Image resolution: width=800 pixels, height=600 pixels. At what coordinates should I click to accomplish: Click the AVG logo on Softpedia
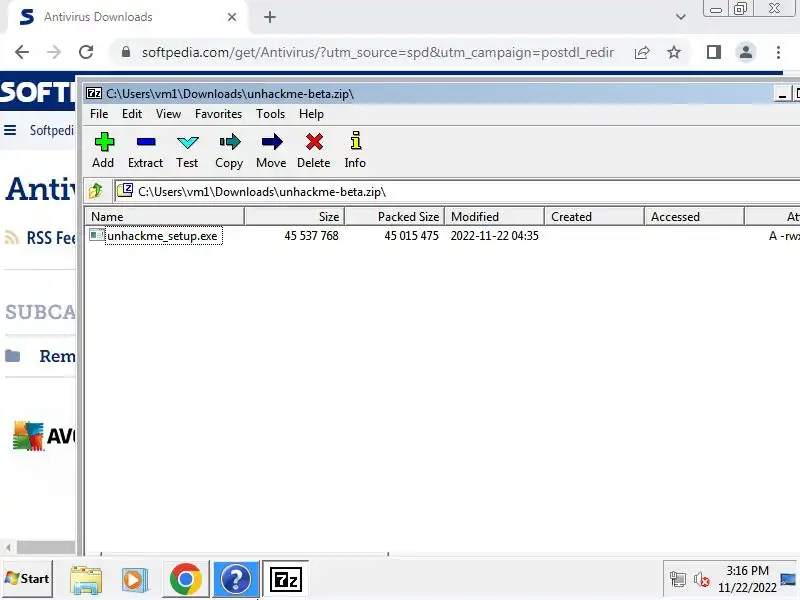44,436
